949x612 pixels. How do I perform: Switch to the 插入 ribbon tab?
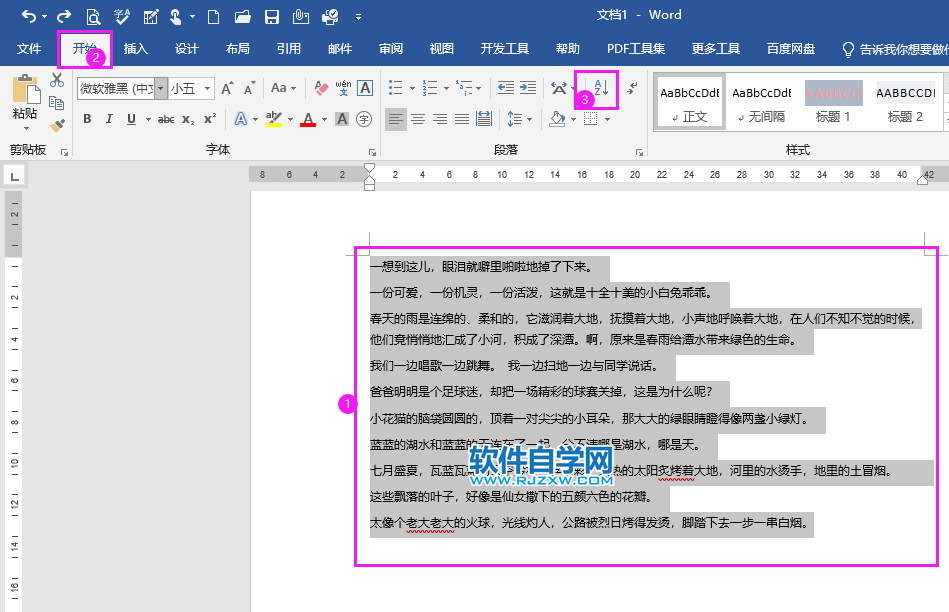[135, 48]
